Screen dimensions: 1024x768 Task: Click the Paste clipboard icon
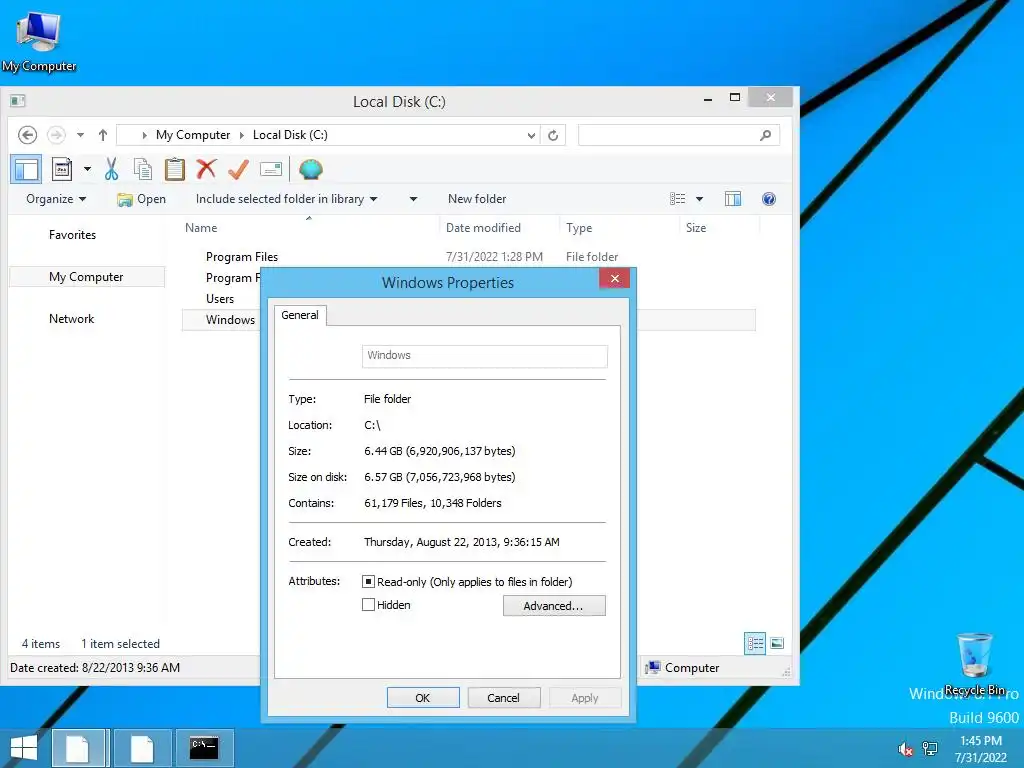(x=174, y=170)
